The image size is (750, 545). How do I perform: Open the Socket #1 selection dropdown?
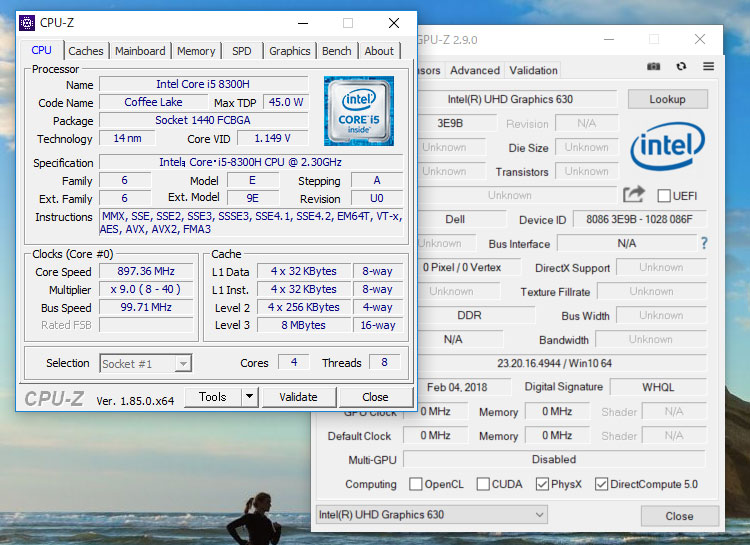(146, 364)
